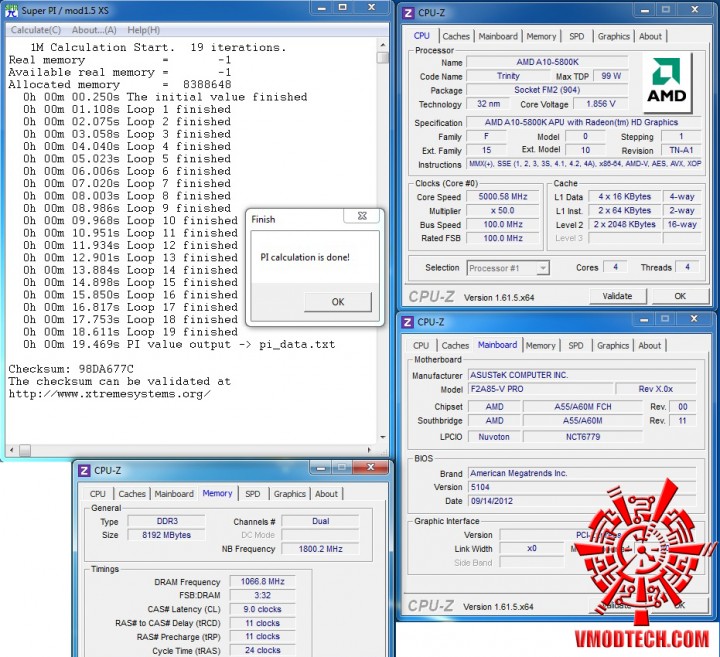Click the Core Voltage value 1.856 V

[x=601, y=104]
